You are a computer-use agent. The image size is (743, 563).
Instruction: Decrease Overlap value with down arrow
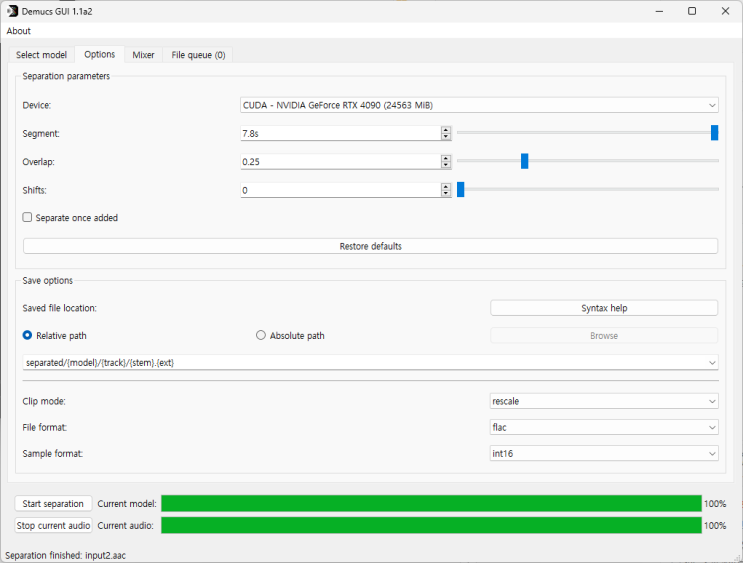(x=445, y=165)
